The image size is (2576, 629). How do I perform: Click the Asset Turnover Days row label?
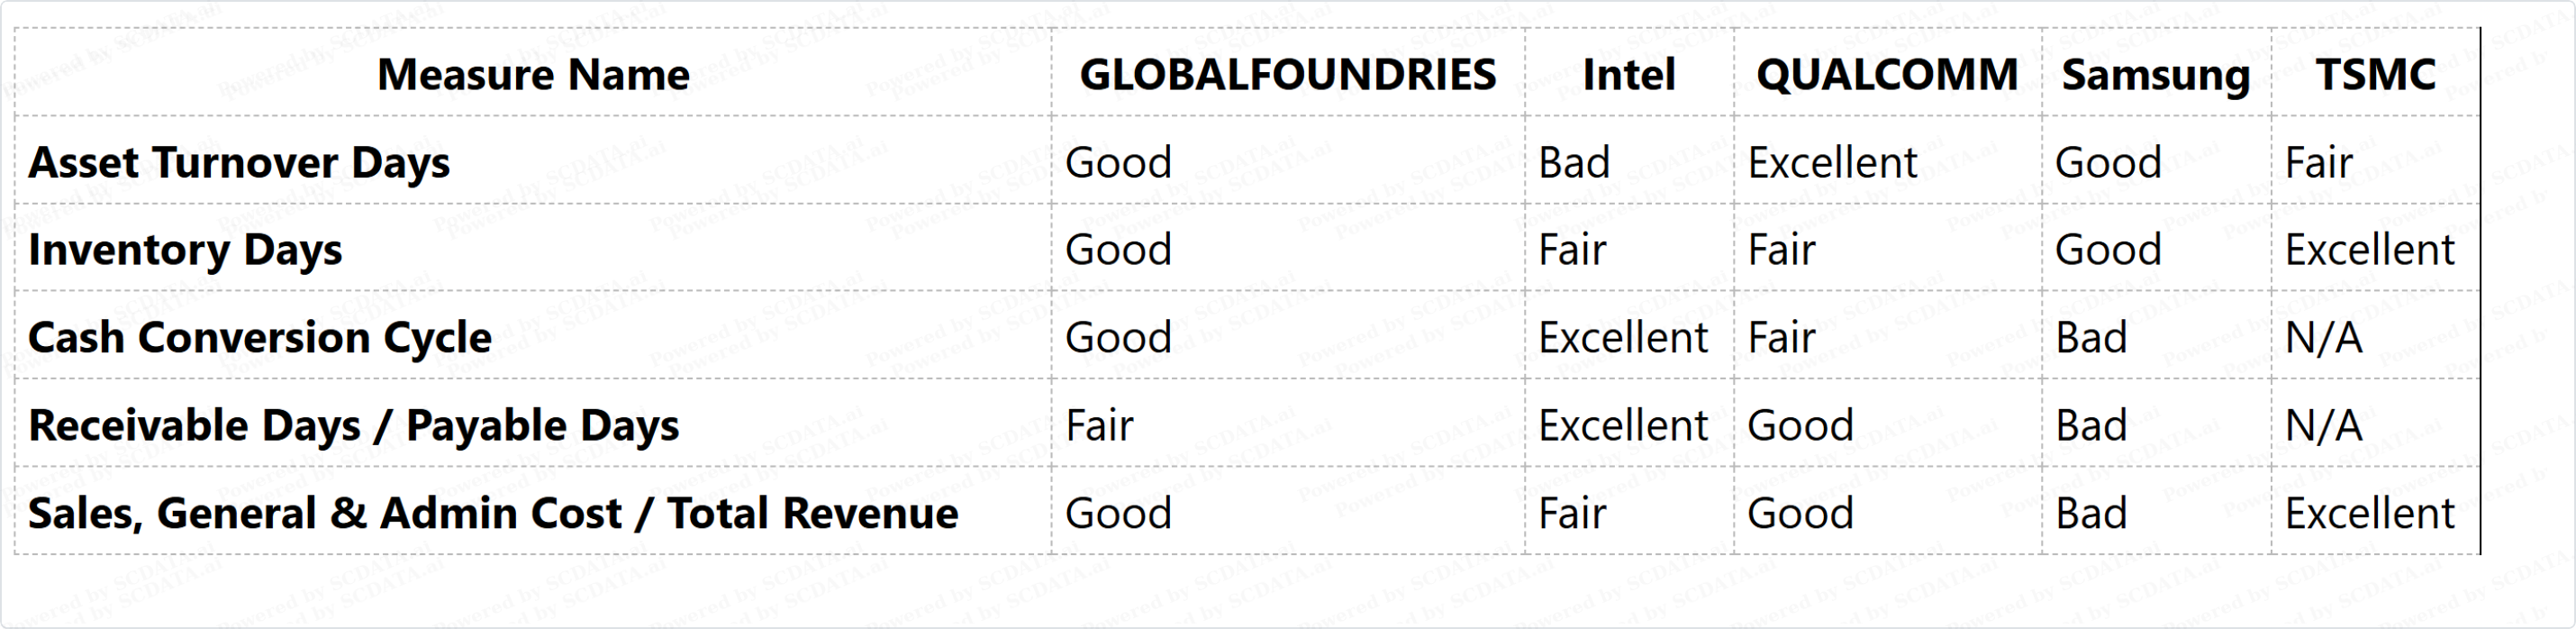[x=239, y=162]
